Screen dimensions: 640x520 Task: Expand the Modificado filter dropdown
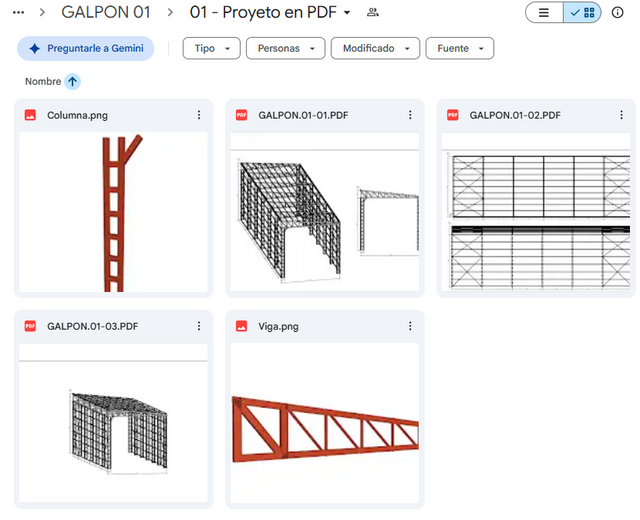[x=375, y=49]
